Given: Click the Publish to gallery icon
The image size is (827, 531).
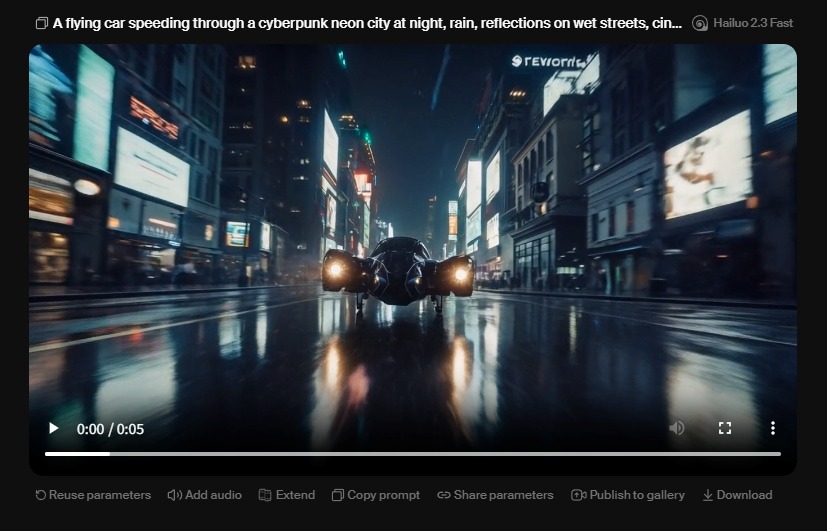Looking at the screenshot, I should [x=578, y=495].
